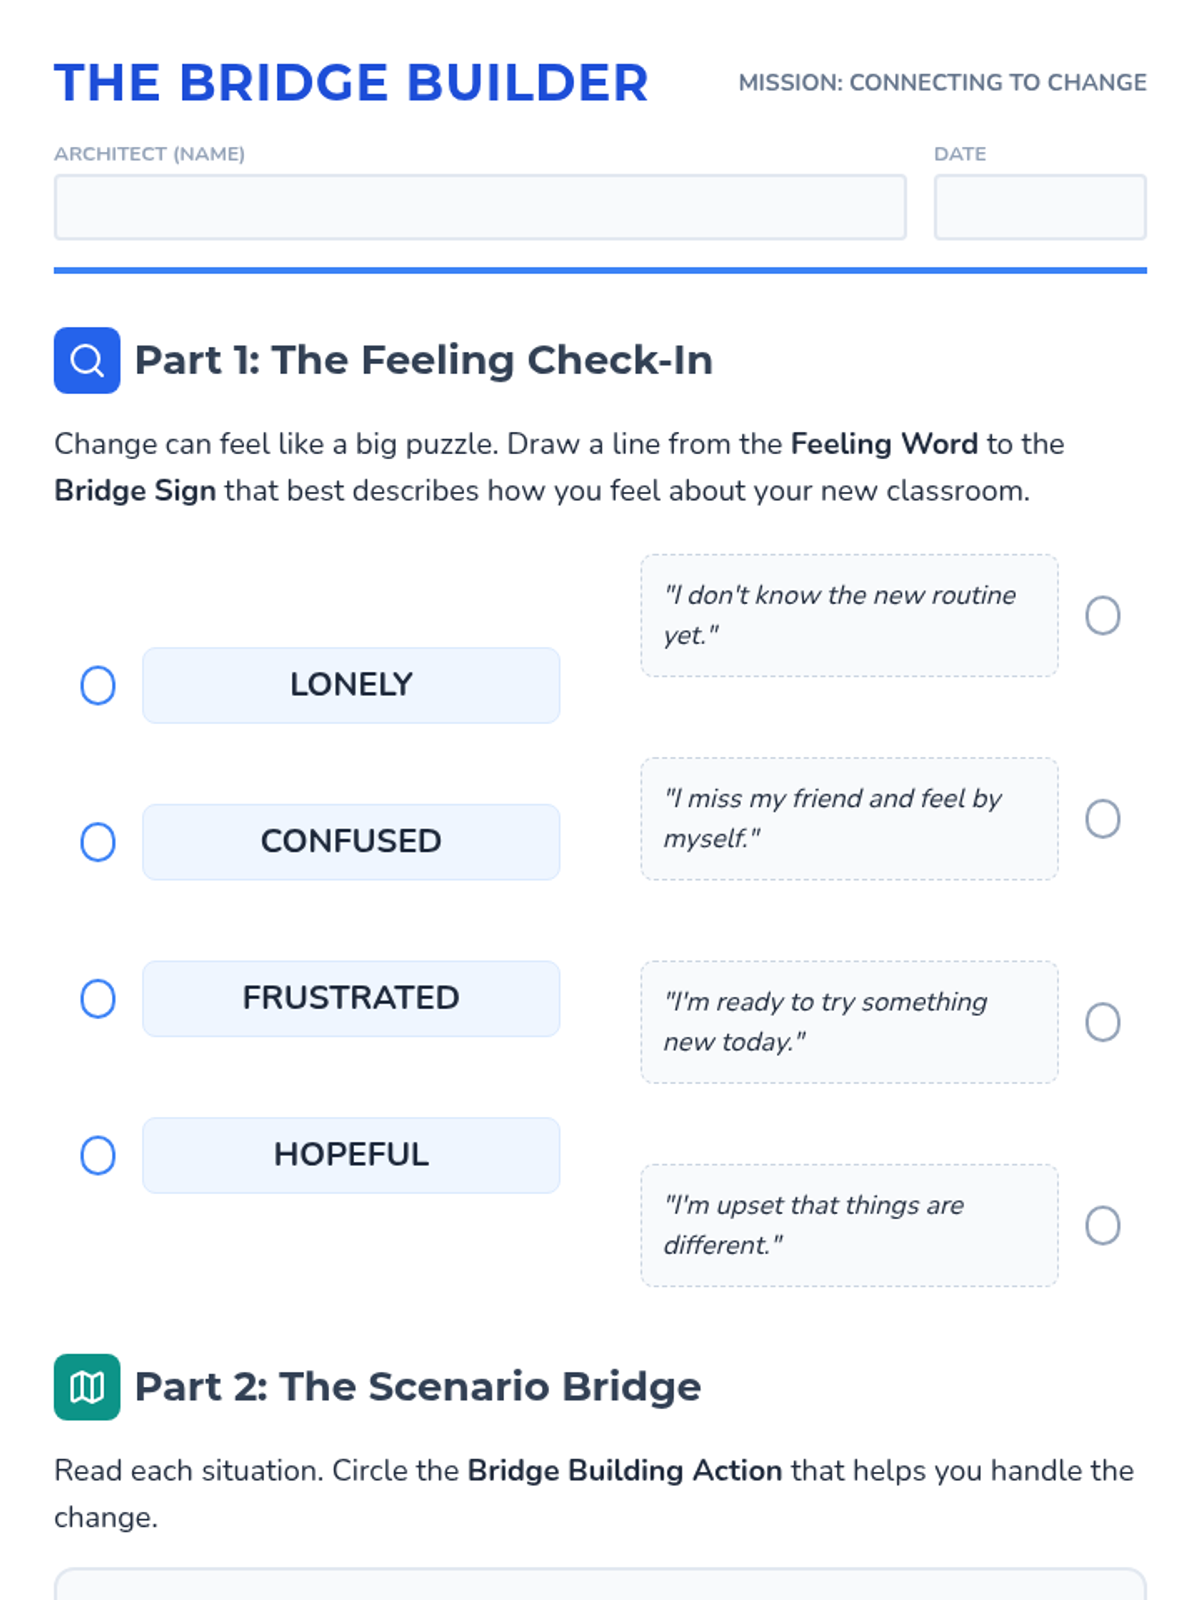Mark the circle beside "I don't know the new routine yet"
The image size is (1200, 1600).
pyautogui.click(x=1103, y=616)
